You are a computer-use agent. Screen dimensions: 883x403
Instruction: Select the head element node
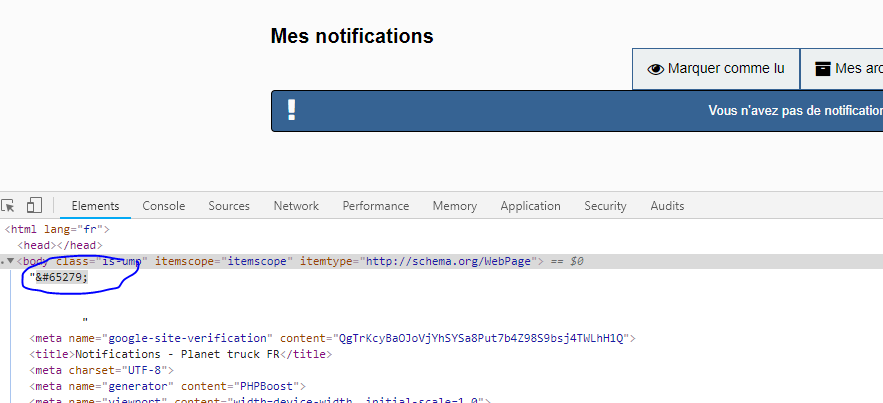coord(61,245)
